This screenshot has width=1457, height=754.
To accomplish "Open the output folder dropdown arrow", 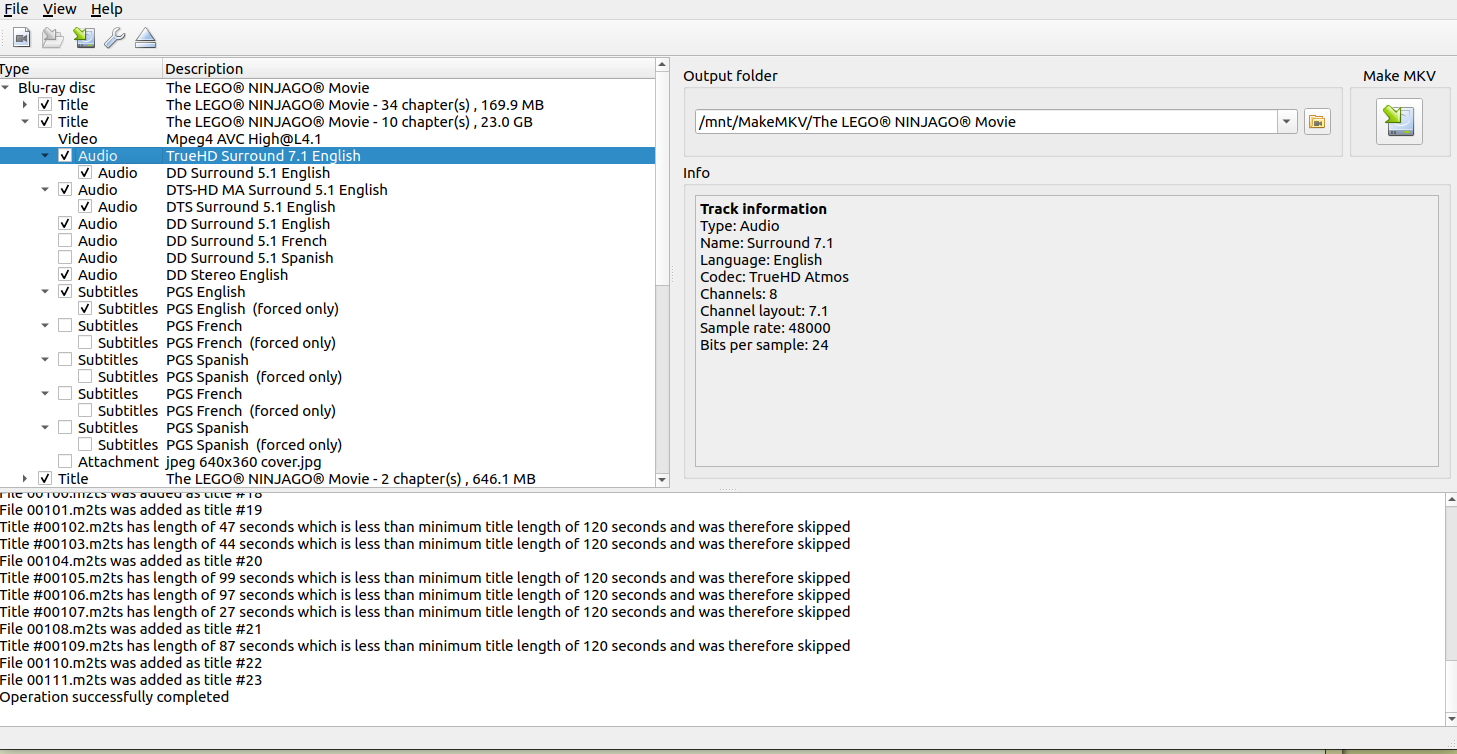I will [1287, 122].
